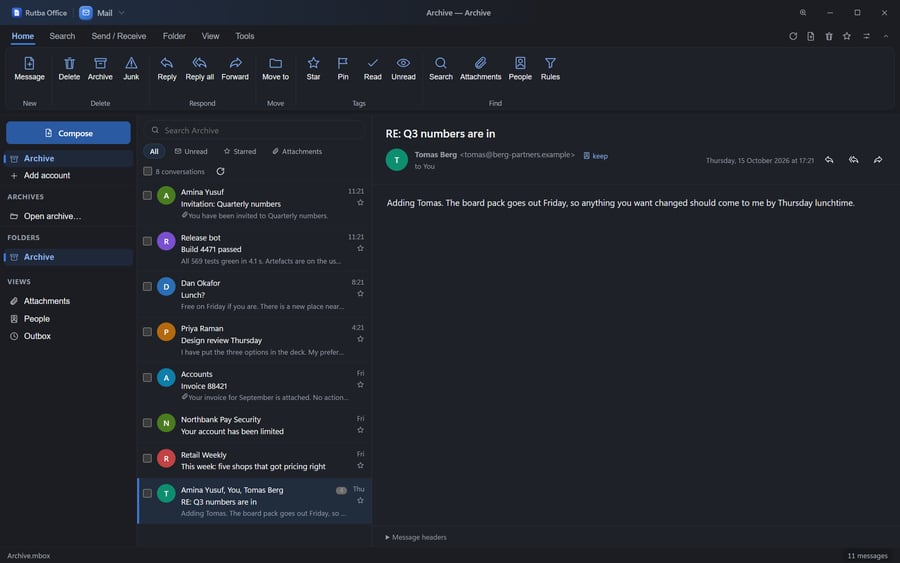This screenshot has height=563, width=900.
Task: Click Add account in sidebar
Action: [68, 176]
